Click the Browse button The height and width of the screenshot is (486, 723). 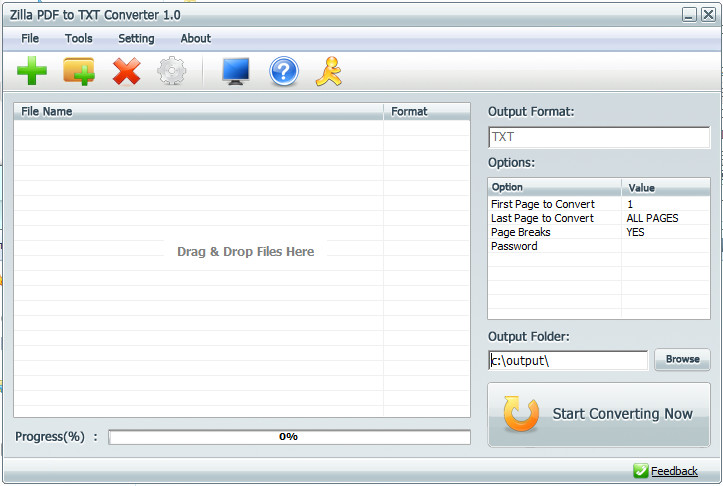coord(682,359)
